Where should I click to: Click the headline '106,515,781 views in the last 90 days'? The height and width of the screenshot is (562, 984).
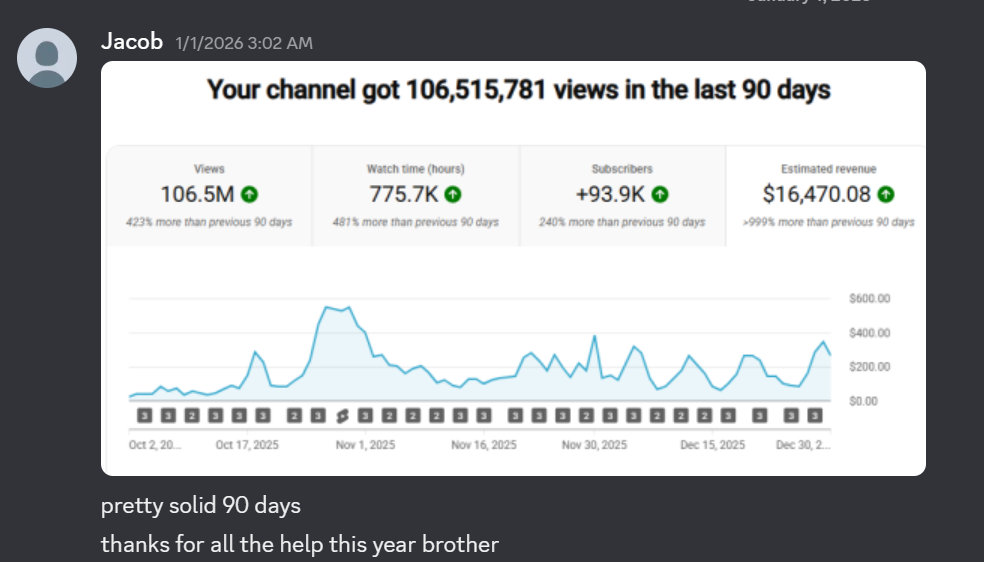(618, 90)
